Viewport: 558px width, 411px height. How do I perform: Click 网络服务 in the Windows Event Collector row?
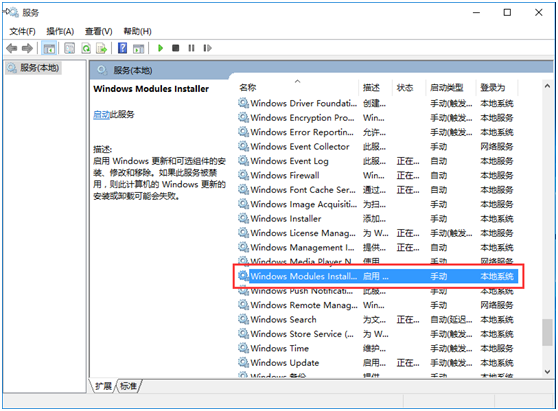pyautogui.click(x=496, y=147)
